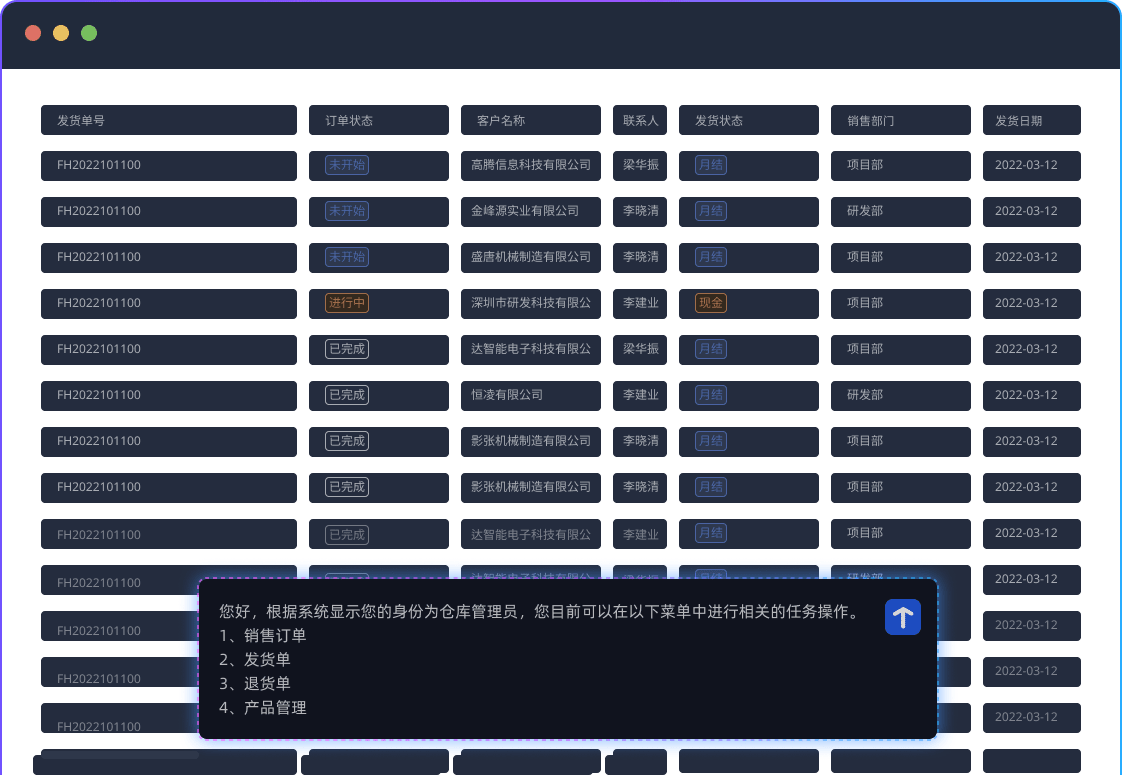This screenshot has height=775, width=1122.
Task: Click the 进行中 order status tag
Action: click(347, 303)
